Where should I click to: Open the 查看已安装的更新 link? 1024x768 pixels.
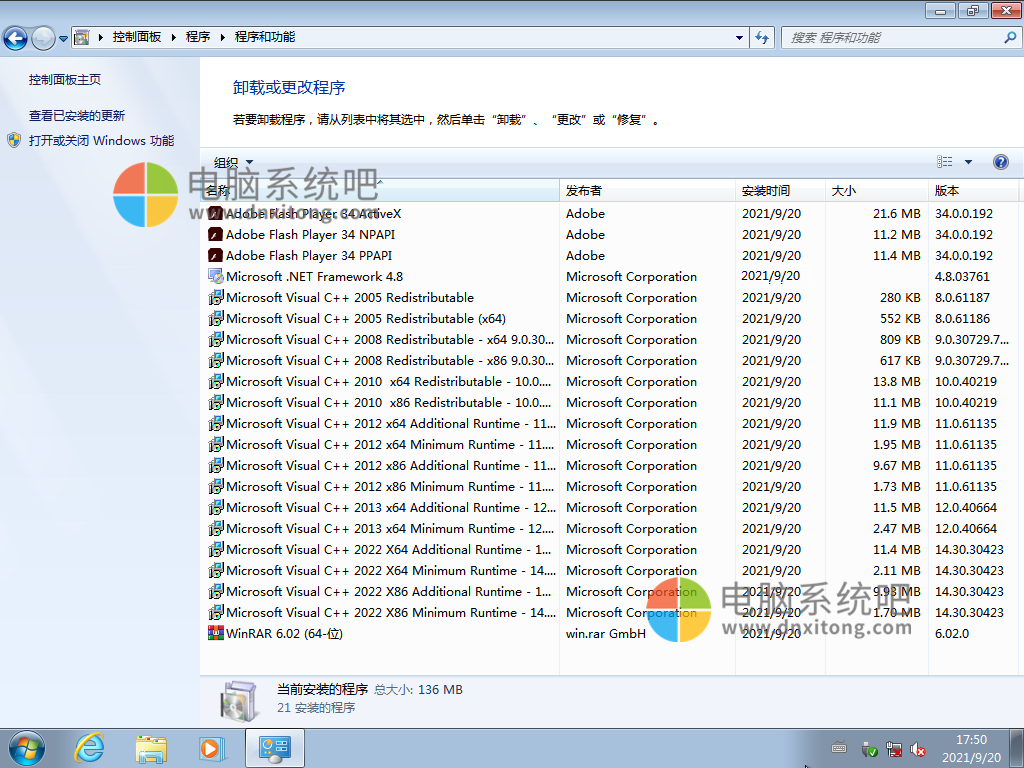[76, 116]
